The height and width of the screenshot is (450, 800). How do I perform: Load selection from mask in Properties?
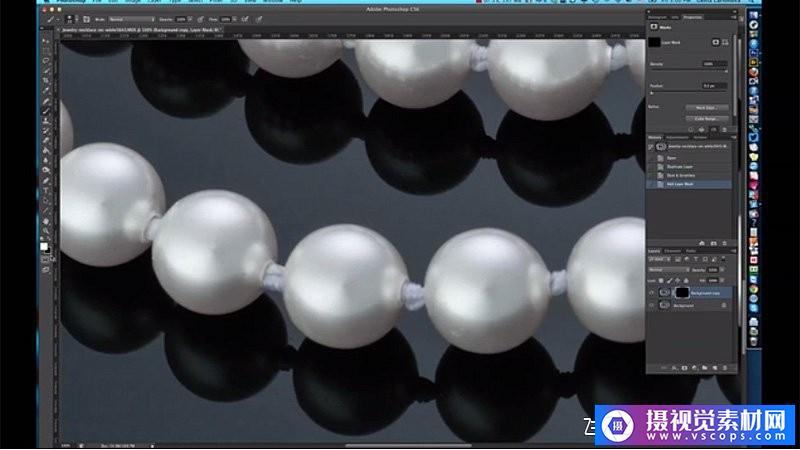(x=691, y=130)
